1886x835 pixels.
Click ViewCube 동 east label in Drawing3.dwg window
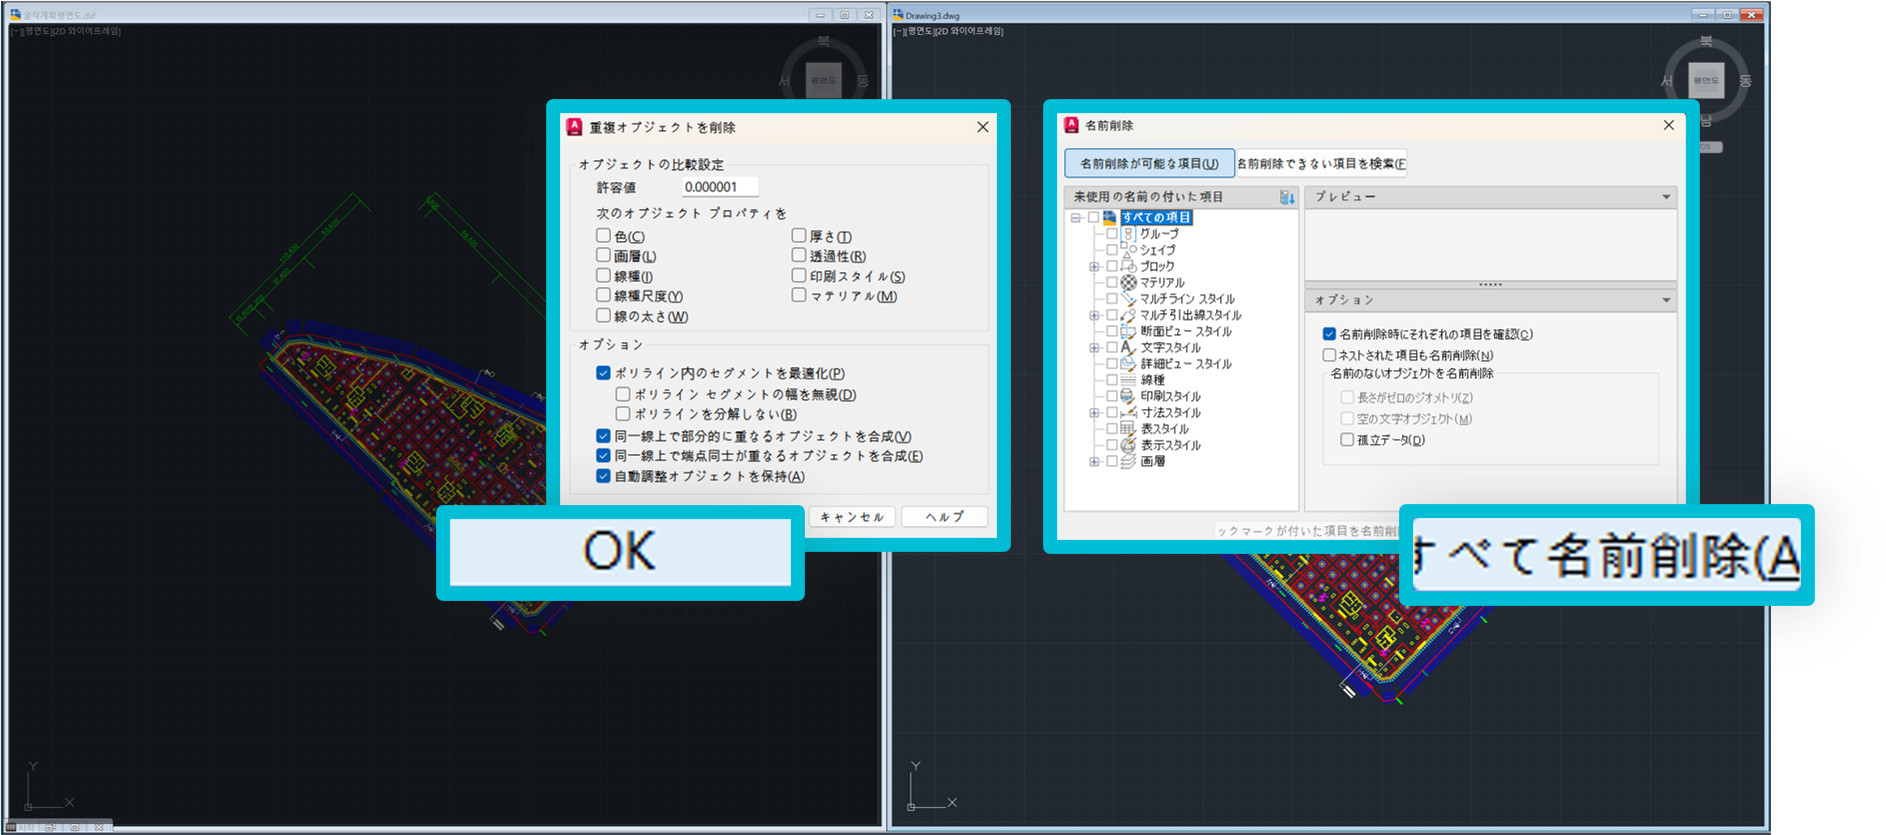pos(1745,81)
